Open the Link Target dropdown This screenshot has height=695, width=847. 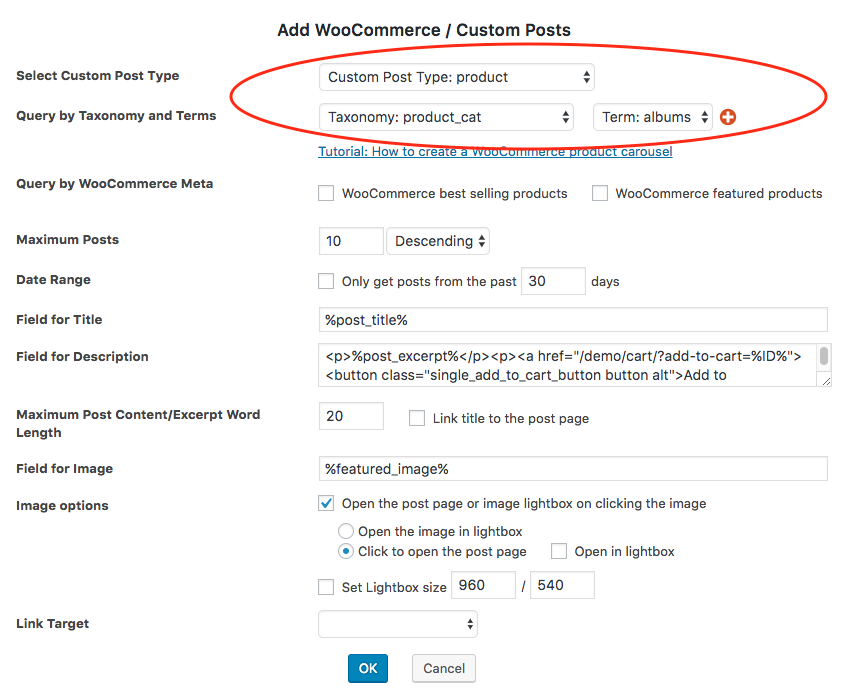(x=398, y=624)
